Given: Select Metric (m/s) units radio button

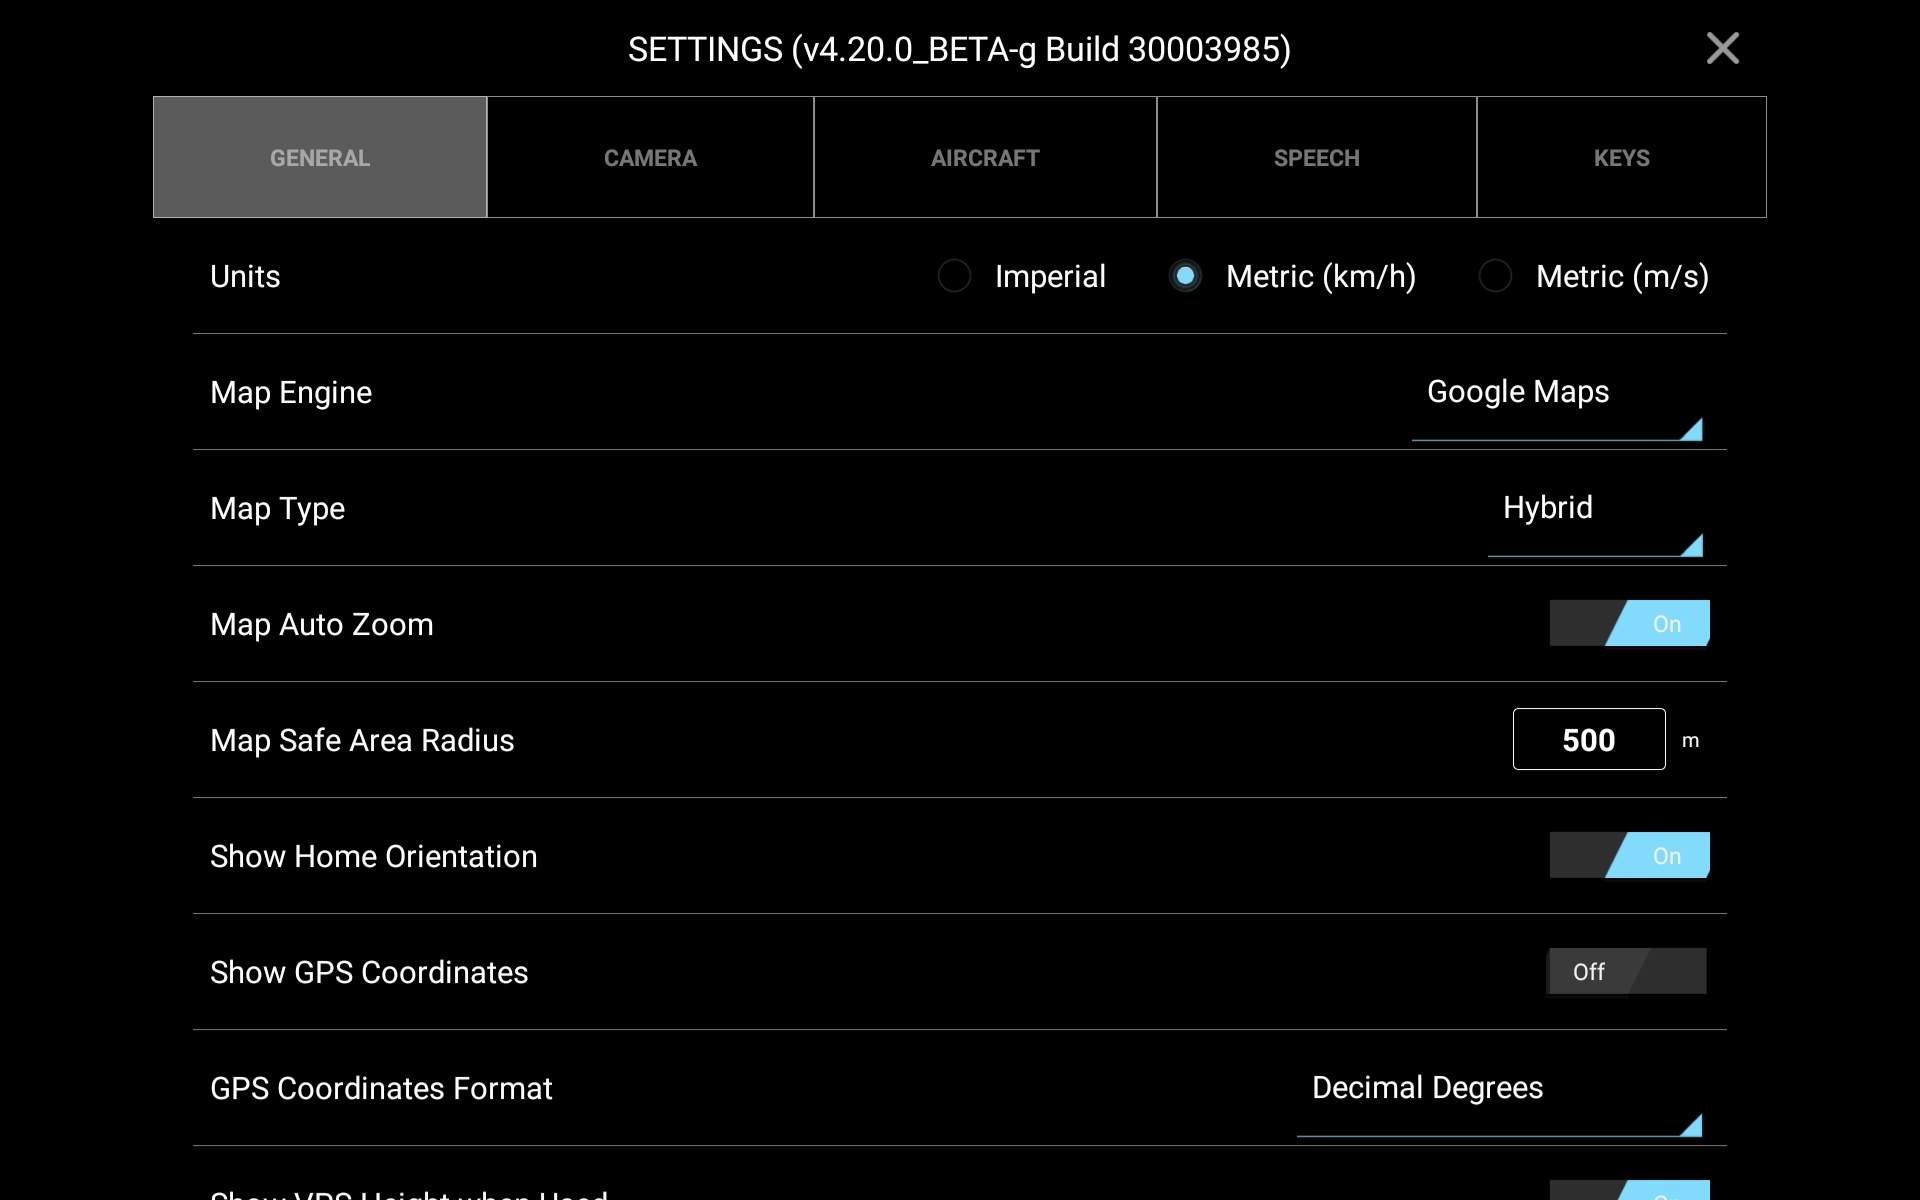Looking at the screenshot, I should (x=1496, y=276).
